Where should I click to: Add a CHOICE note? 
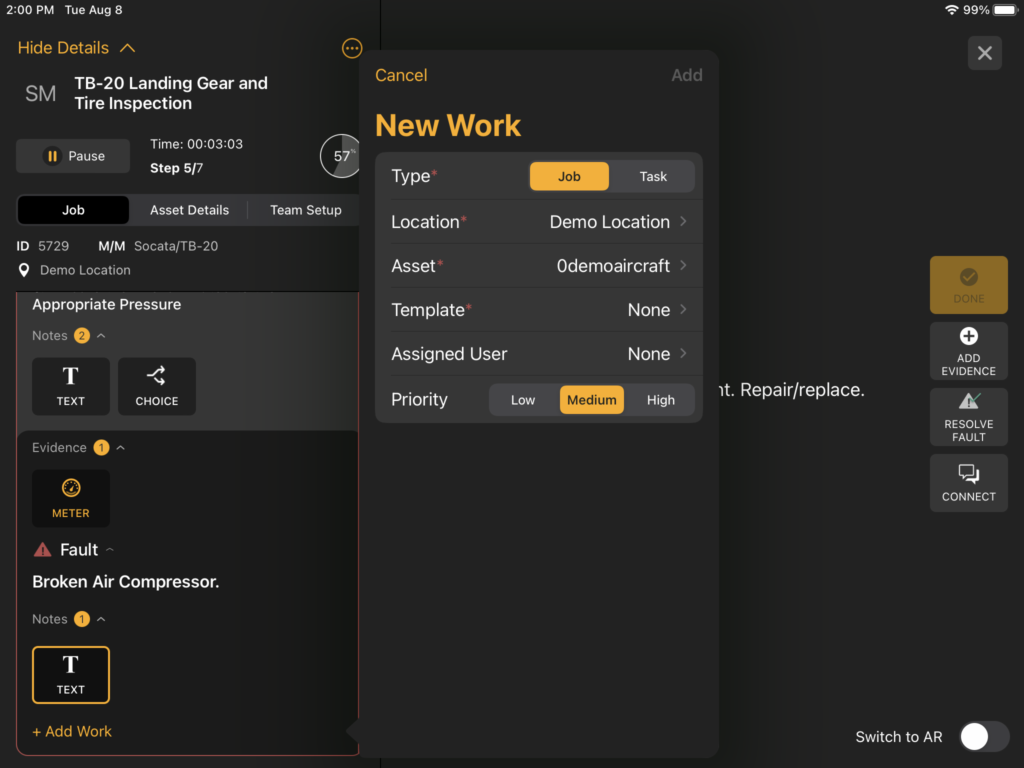(x=157, y=386)
